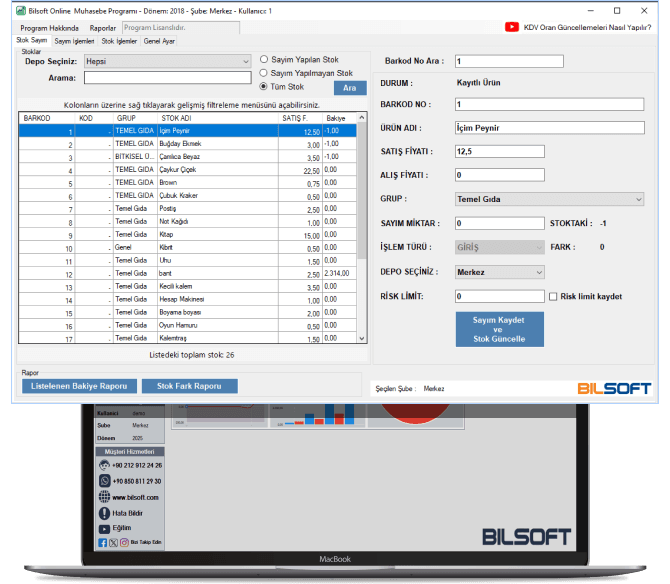Open the Depo Seçiniz Merkez dropdown

(500, 272)
